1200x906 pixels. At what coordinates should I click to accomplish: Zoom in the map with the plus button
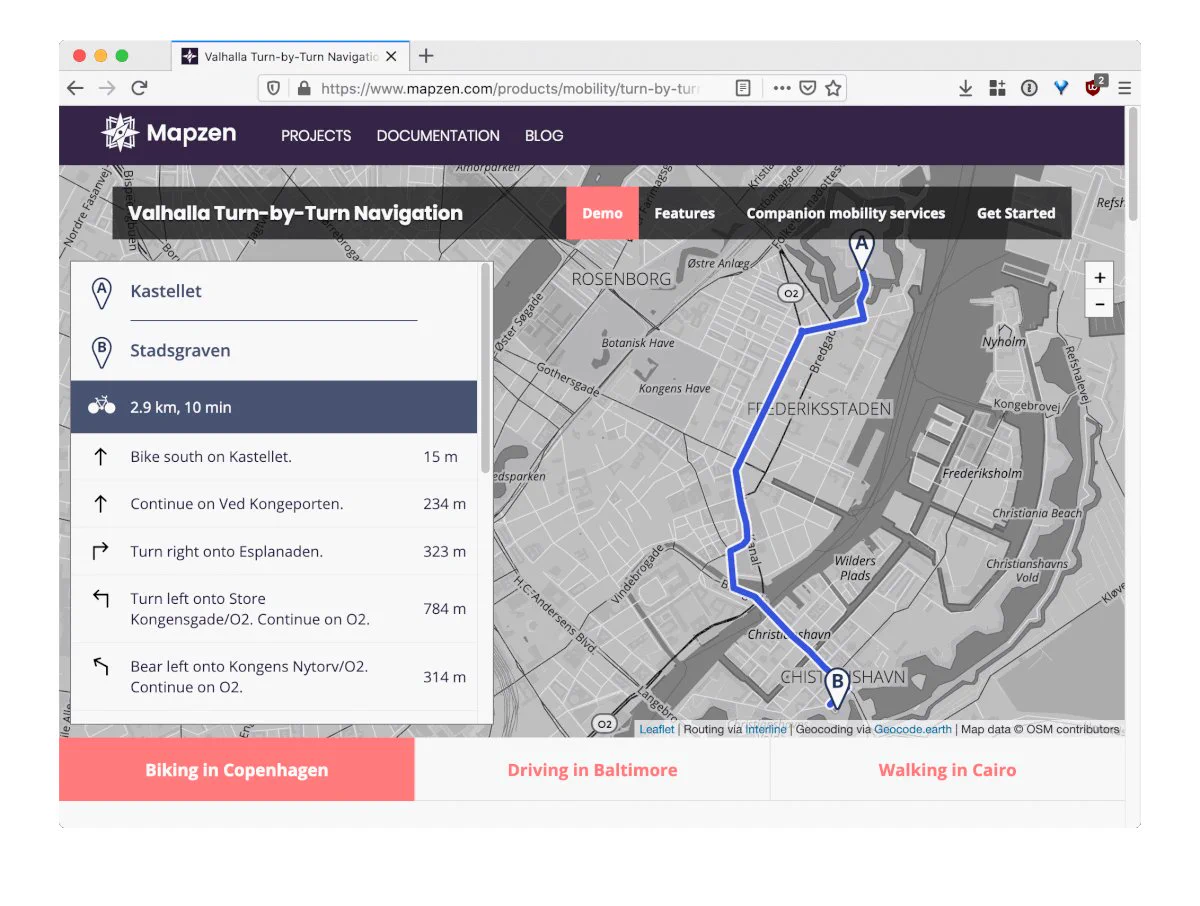tap(1099, 278)
